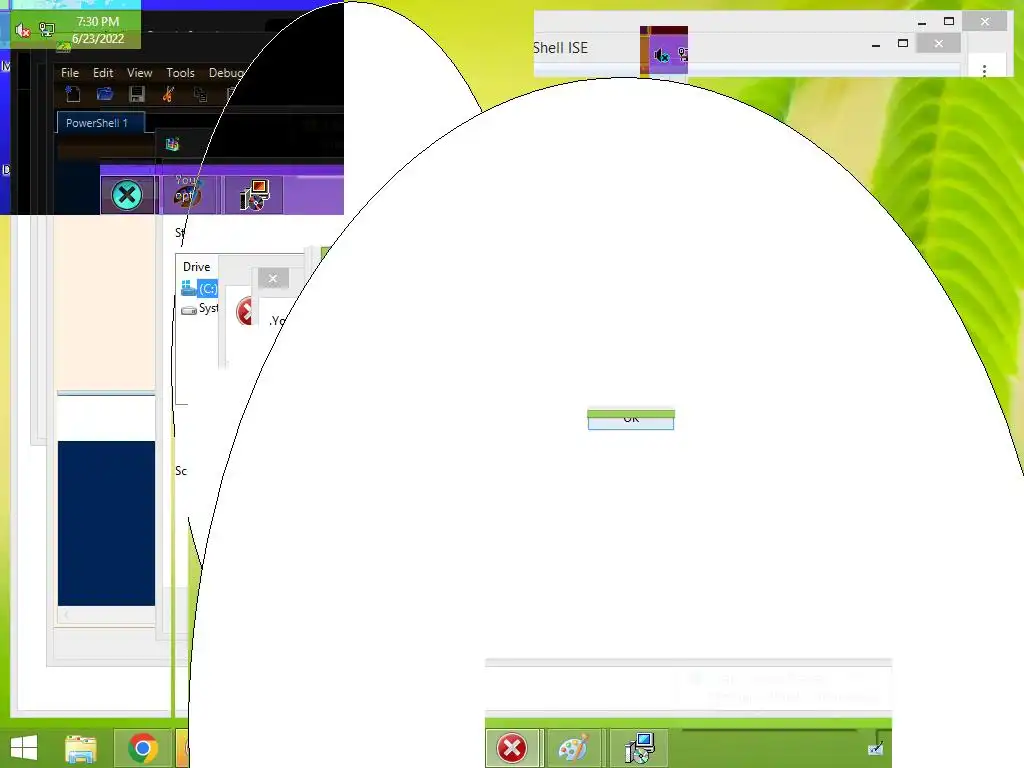The width and height of the screenshot is (1024, 768).
Task: Click the cyan X taskbar button on purple bar
Action: [x=127, y=194]
